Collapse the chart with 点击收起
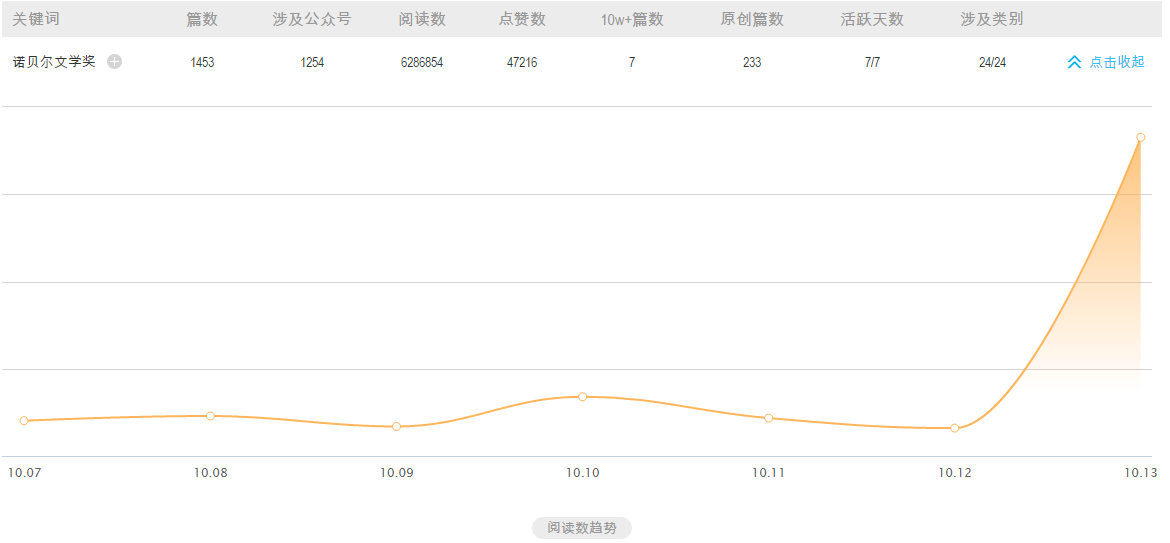 click(1106, 62)
